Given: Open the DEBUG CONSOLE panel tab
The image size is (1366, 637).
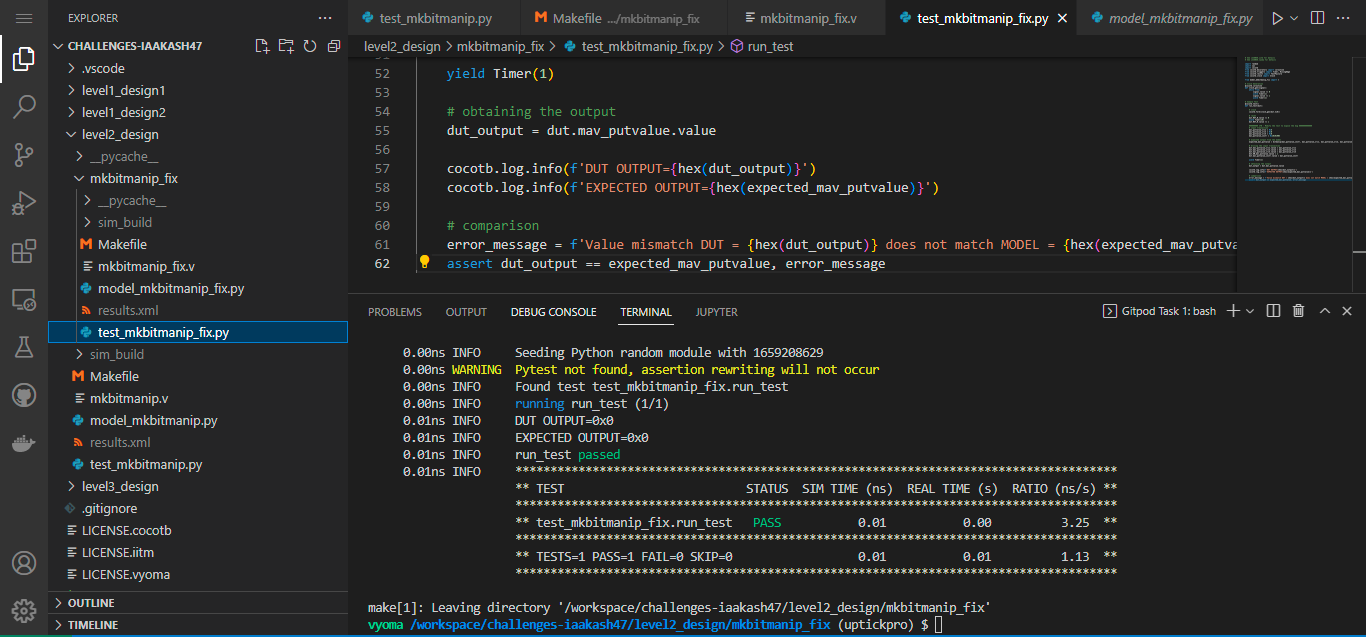Looking at the screenshot, I should [553, 312].
